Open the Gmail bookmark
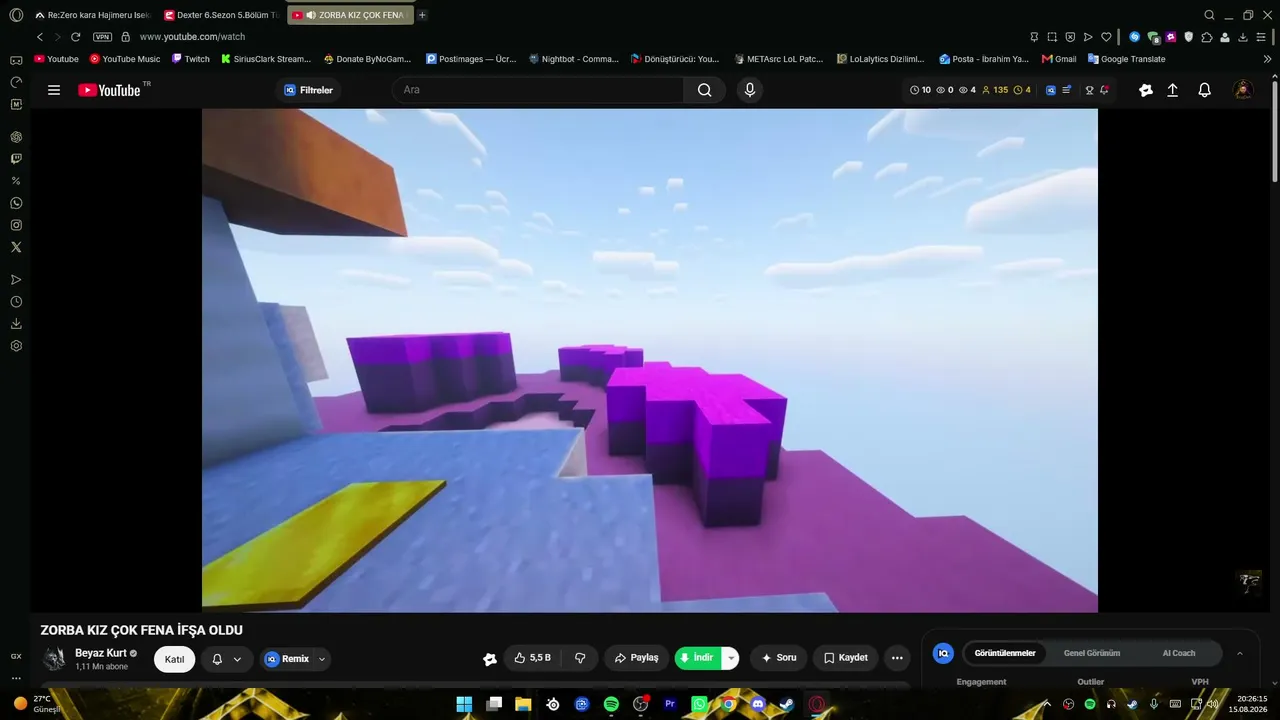This screenshot has height=720, width=1280. (x=1059, y=59)
